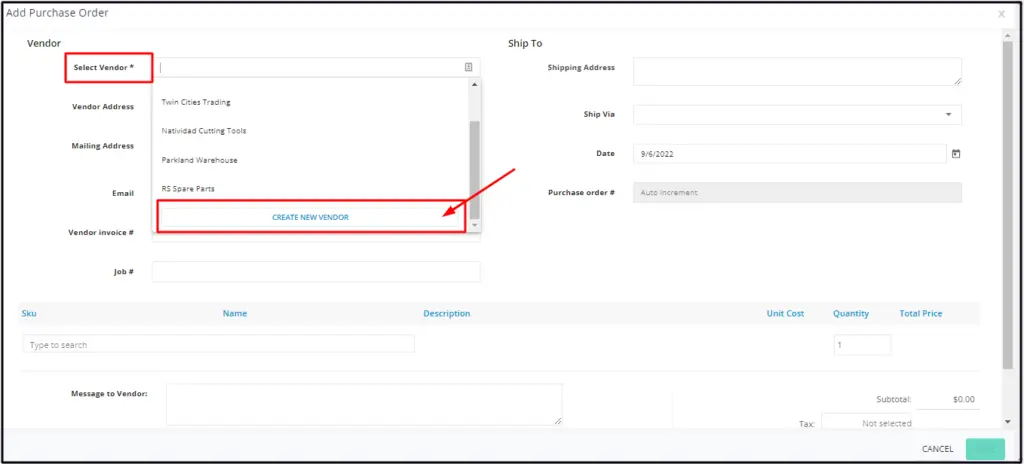Click the Purchase order # Auto Increment field
Screen dimensions: 1024x464
pos(797,193)
